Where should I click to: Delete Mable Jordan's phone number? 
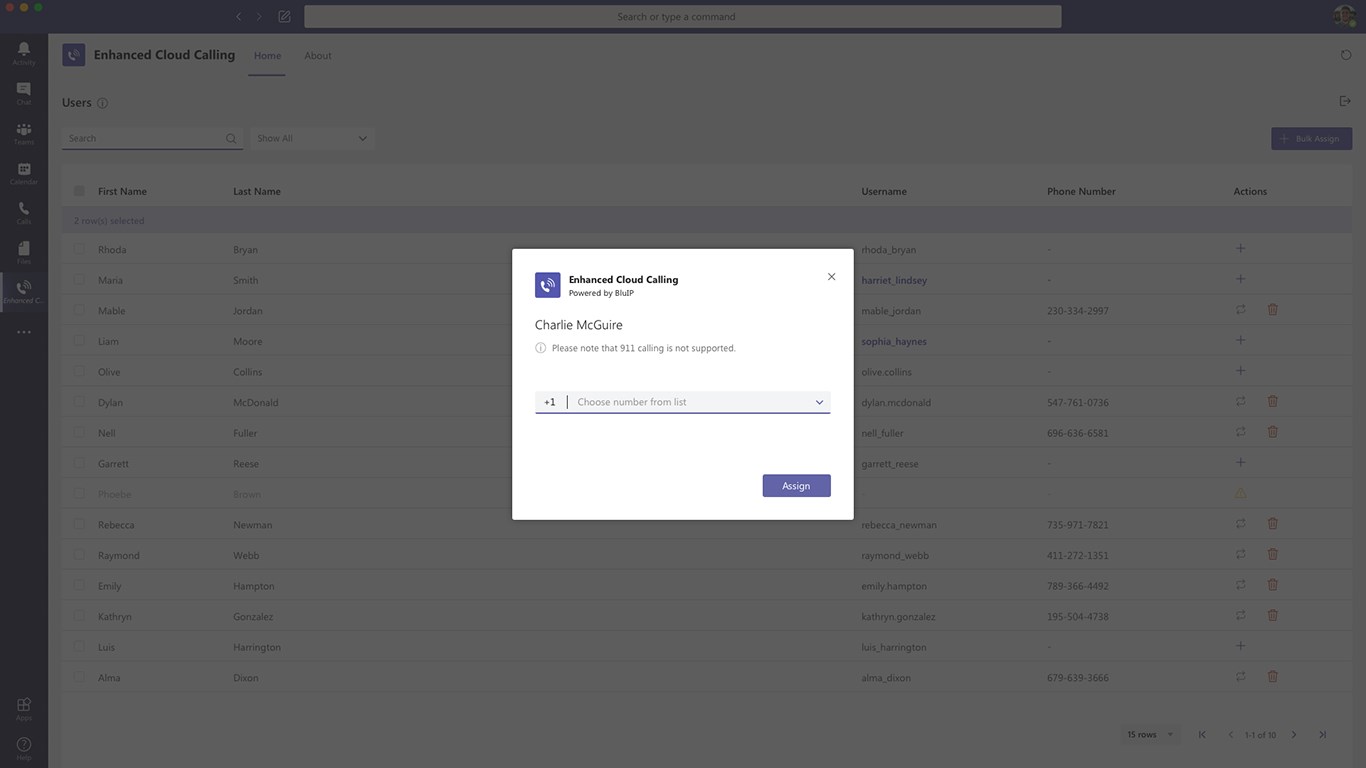(x=1272, y=310)
